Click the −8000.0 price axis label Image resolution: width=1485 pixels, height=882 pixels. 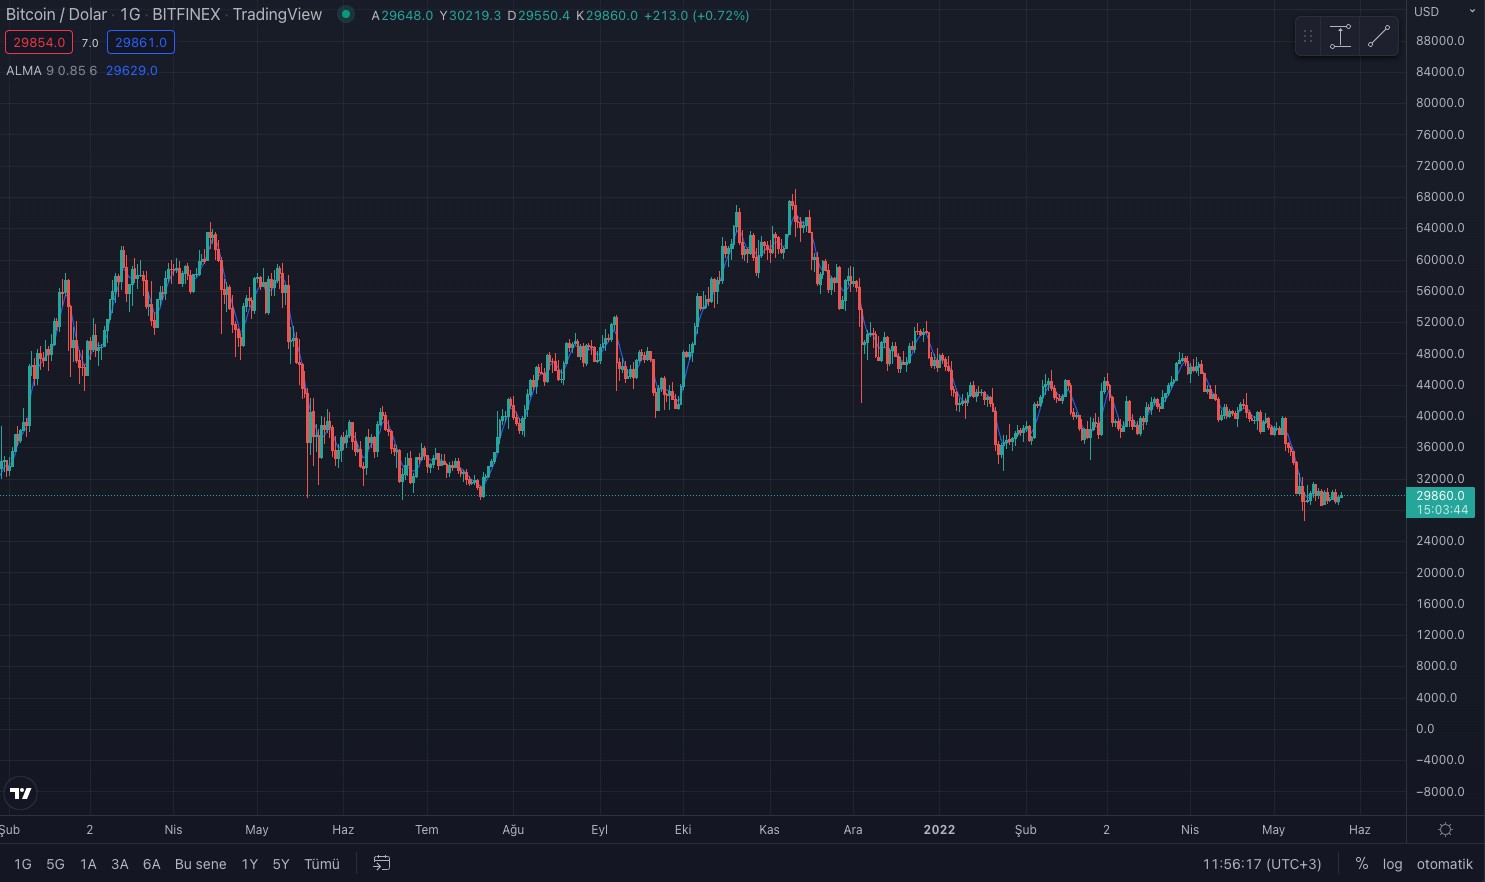pyautogui.click(x=1440, y=792)
